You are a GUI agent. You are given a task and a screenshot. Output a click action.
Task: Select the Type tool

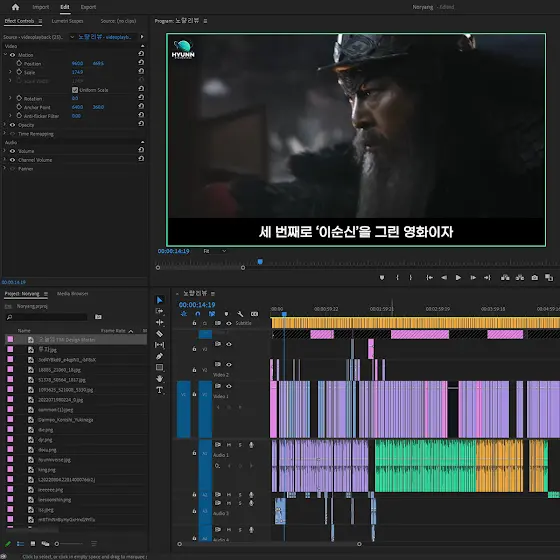pyautogui.click(x=160, y=390)
